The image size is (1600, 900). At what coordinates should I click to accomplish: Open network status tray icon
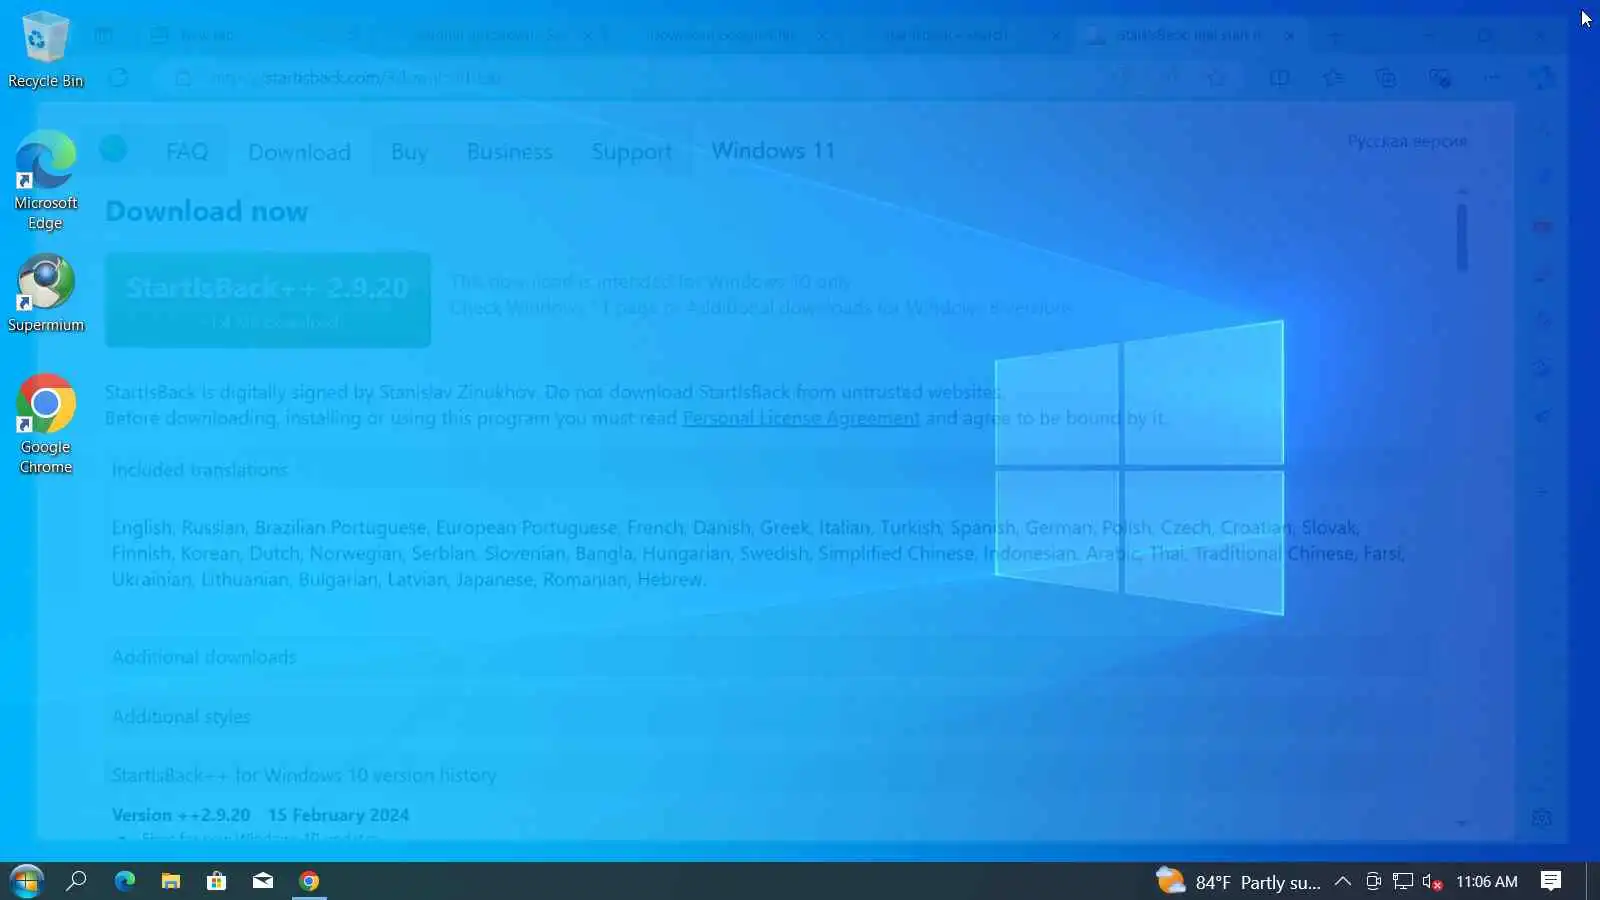pyautogui.click(x=1403, y=881)
